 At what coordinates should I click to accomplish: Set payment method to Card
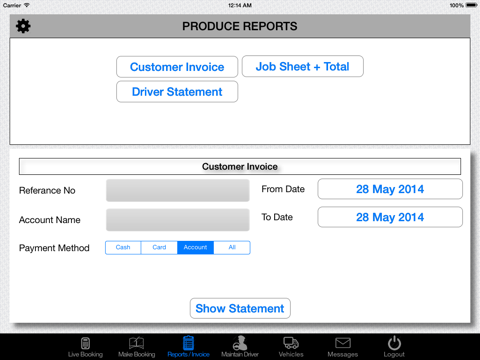pyautogui.click(x=159, y=247)
